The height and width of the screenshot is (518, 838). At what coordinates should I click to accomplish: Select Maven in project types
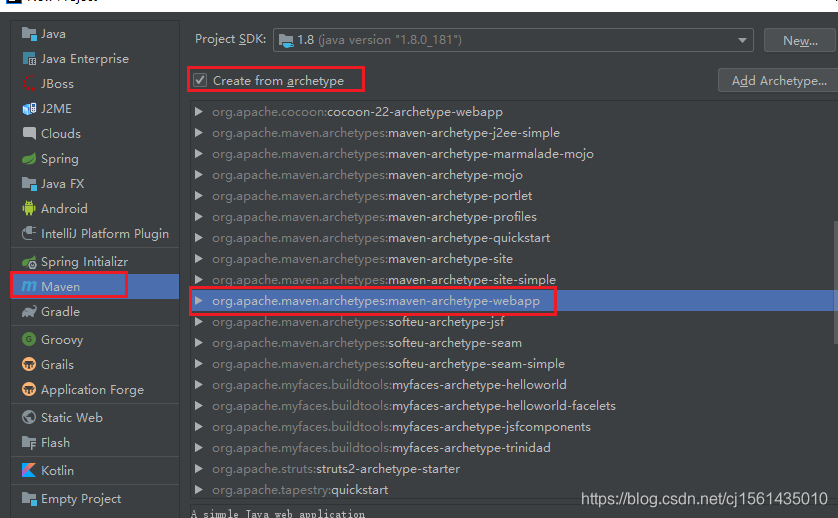point(95,287)
